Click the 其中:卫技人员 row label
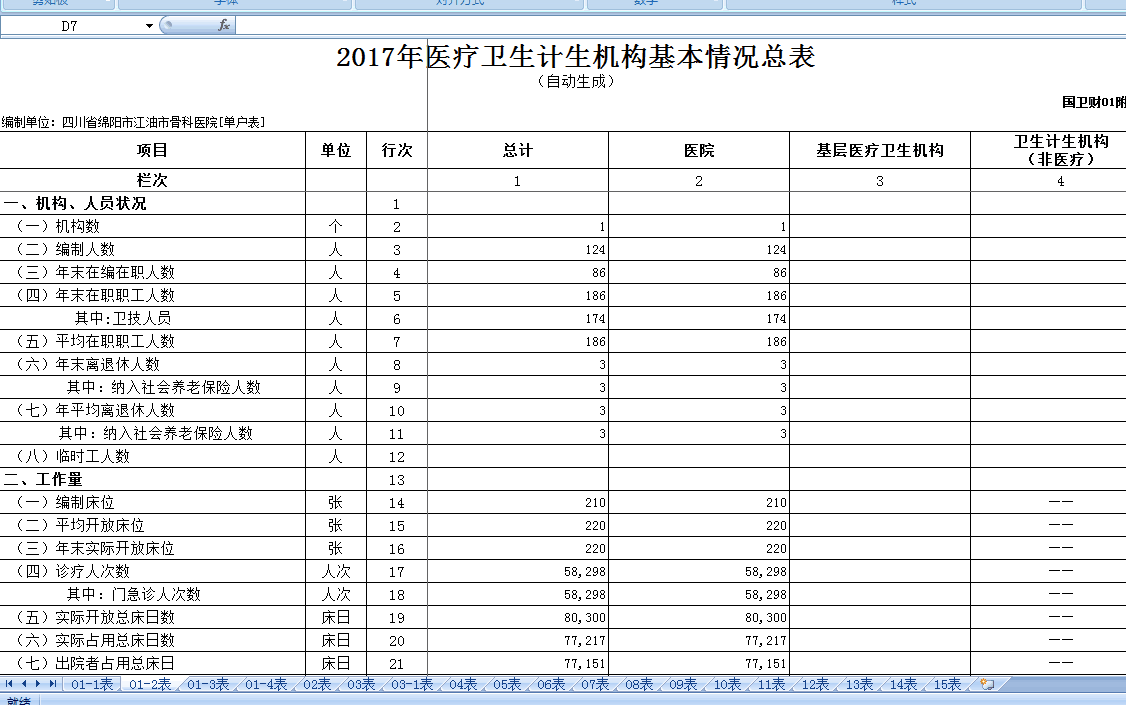 [x=123, y=319]
